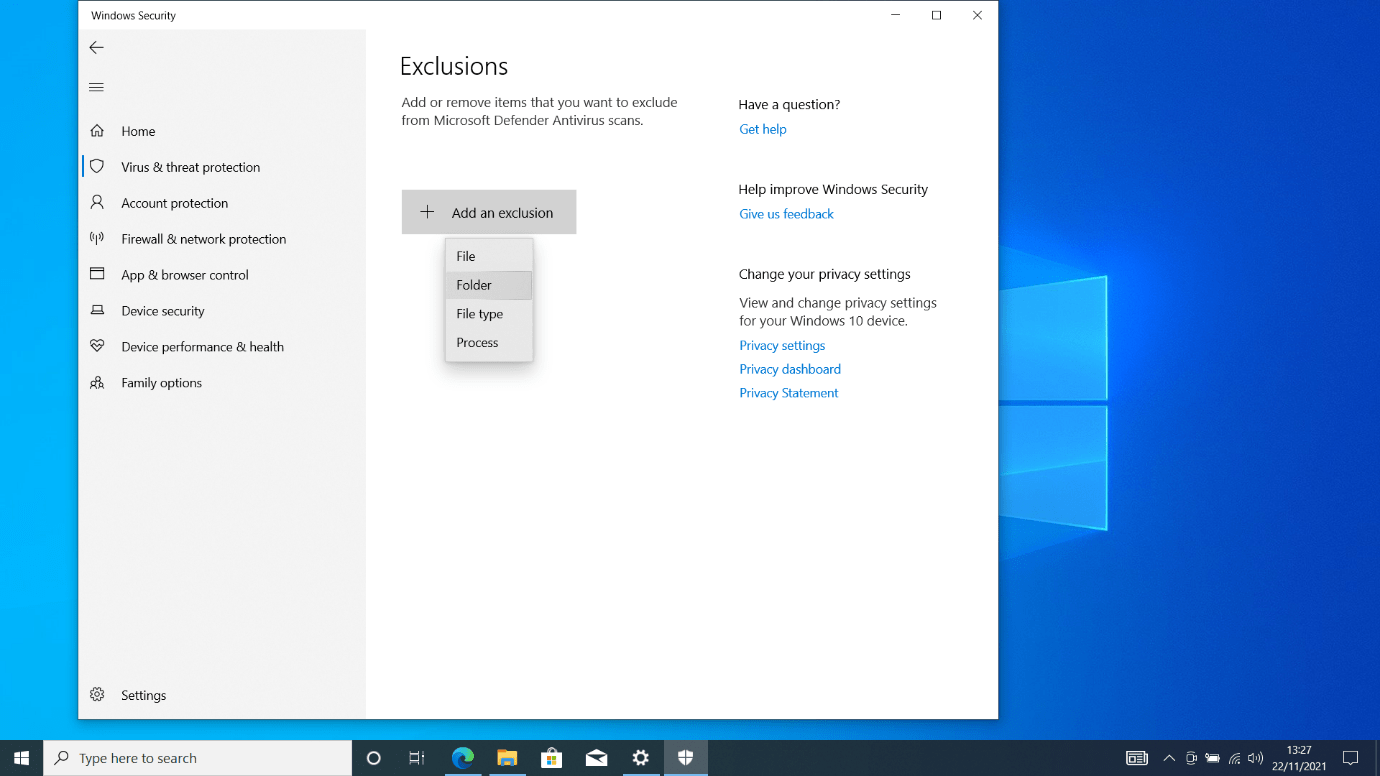
Task: View the Privacy Statement
Action: click(x=788, y=393)
